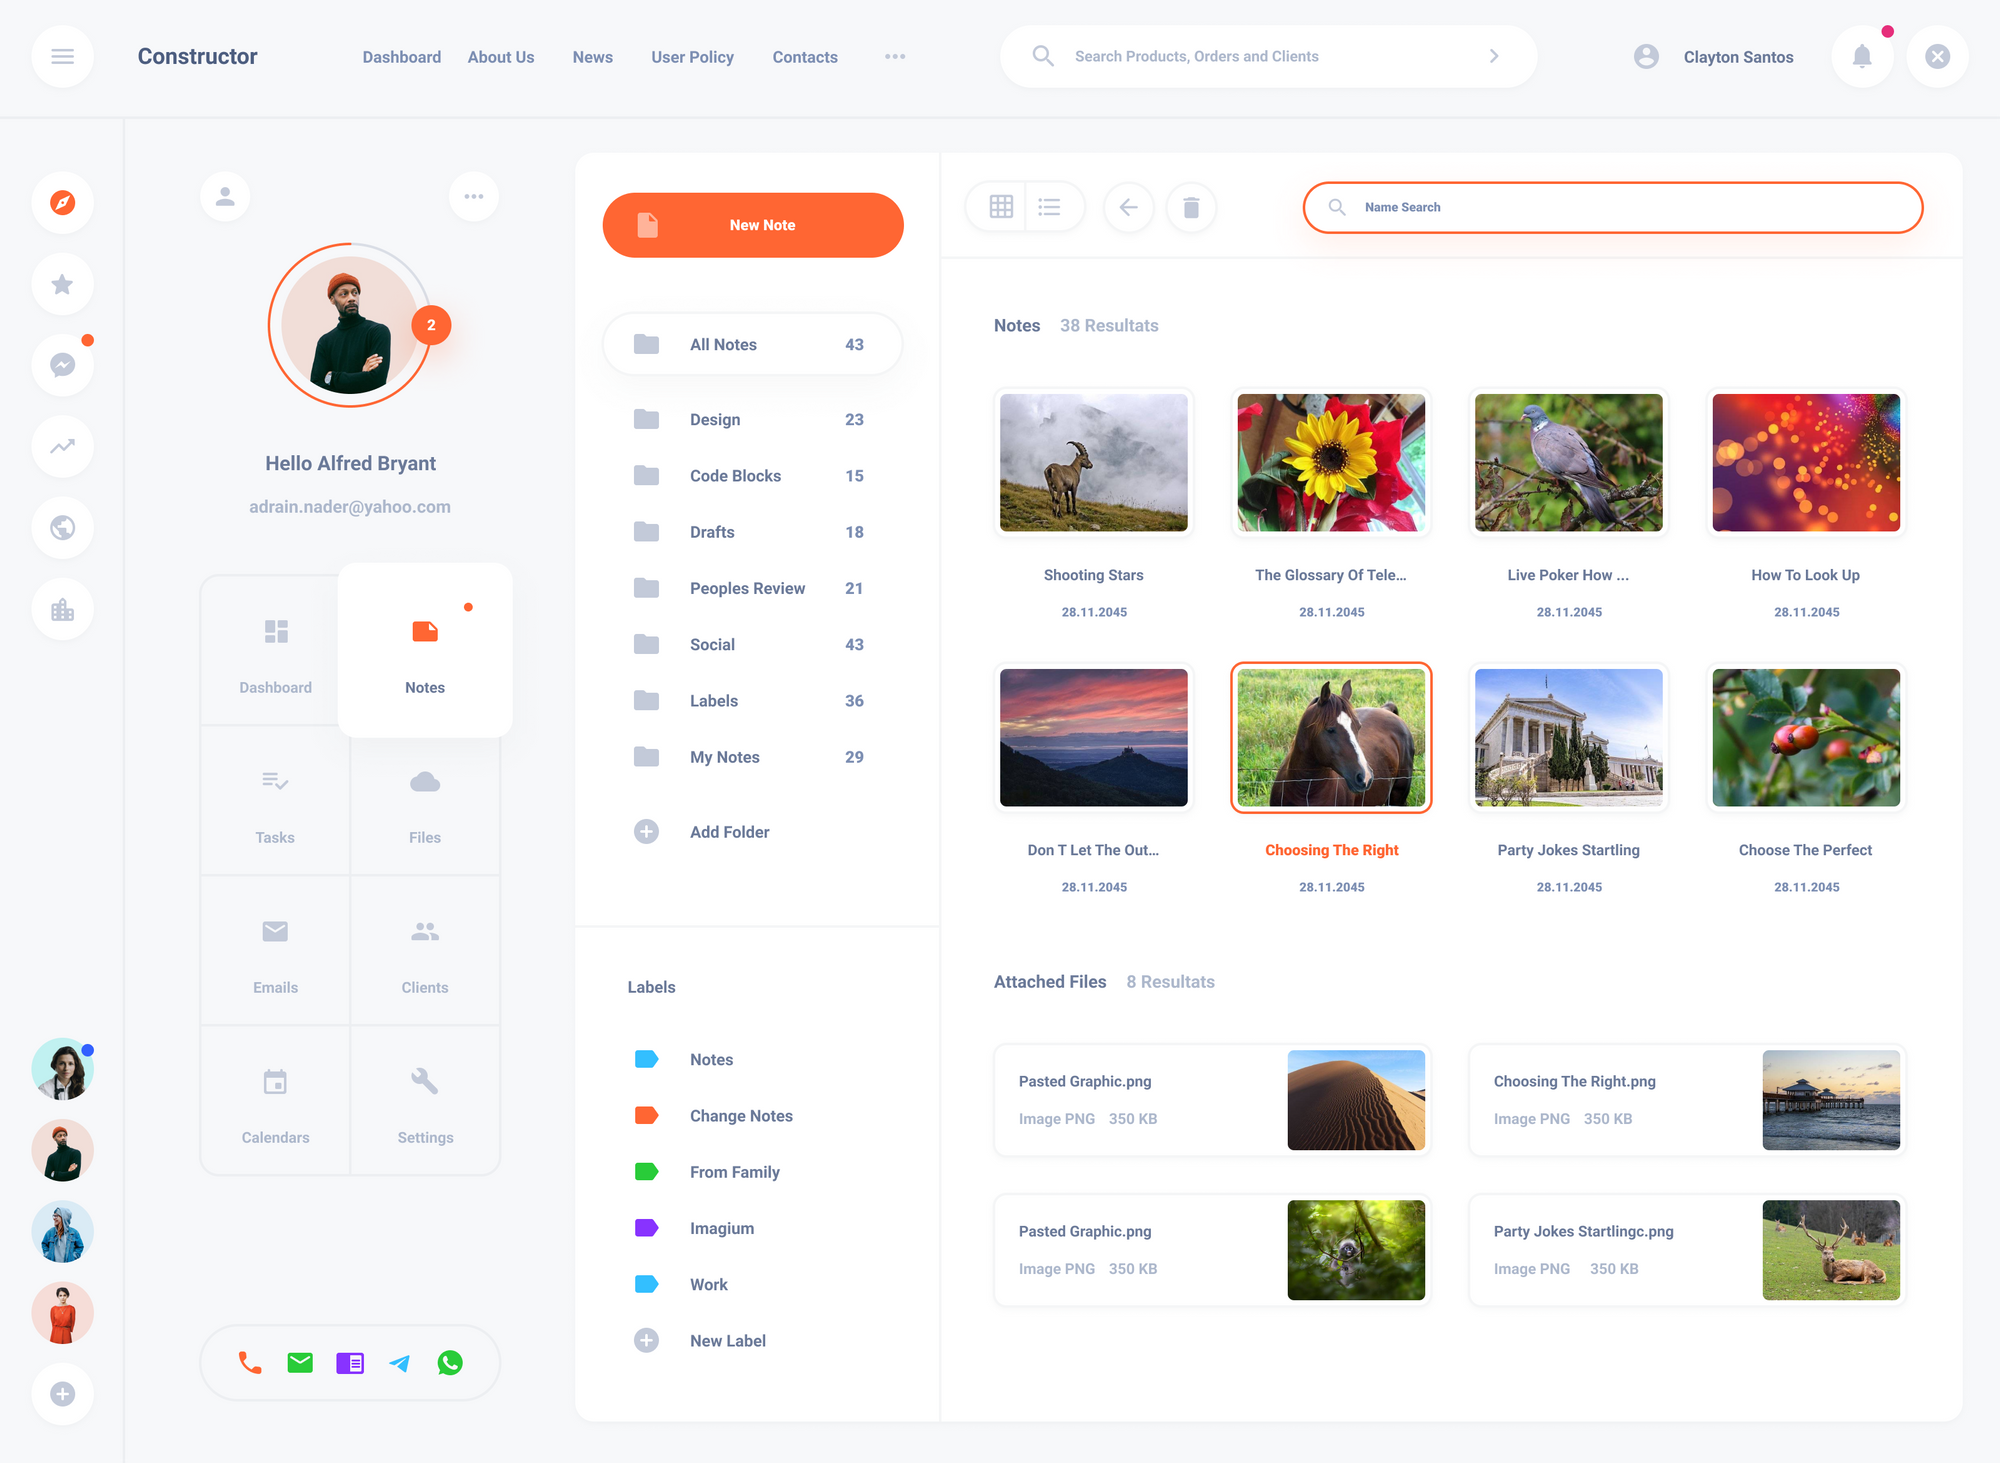The image size is (2000, 1463).
Task: Click the hamburger menu icon
Action: (62, 56)
